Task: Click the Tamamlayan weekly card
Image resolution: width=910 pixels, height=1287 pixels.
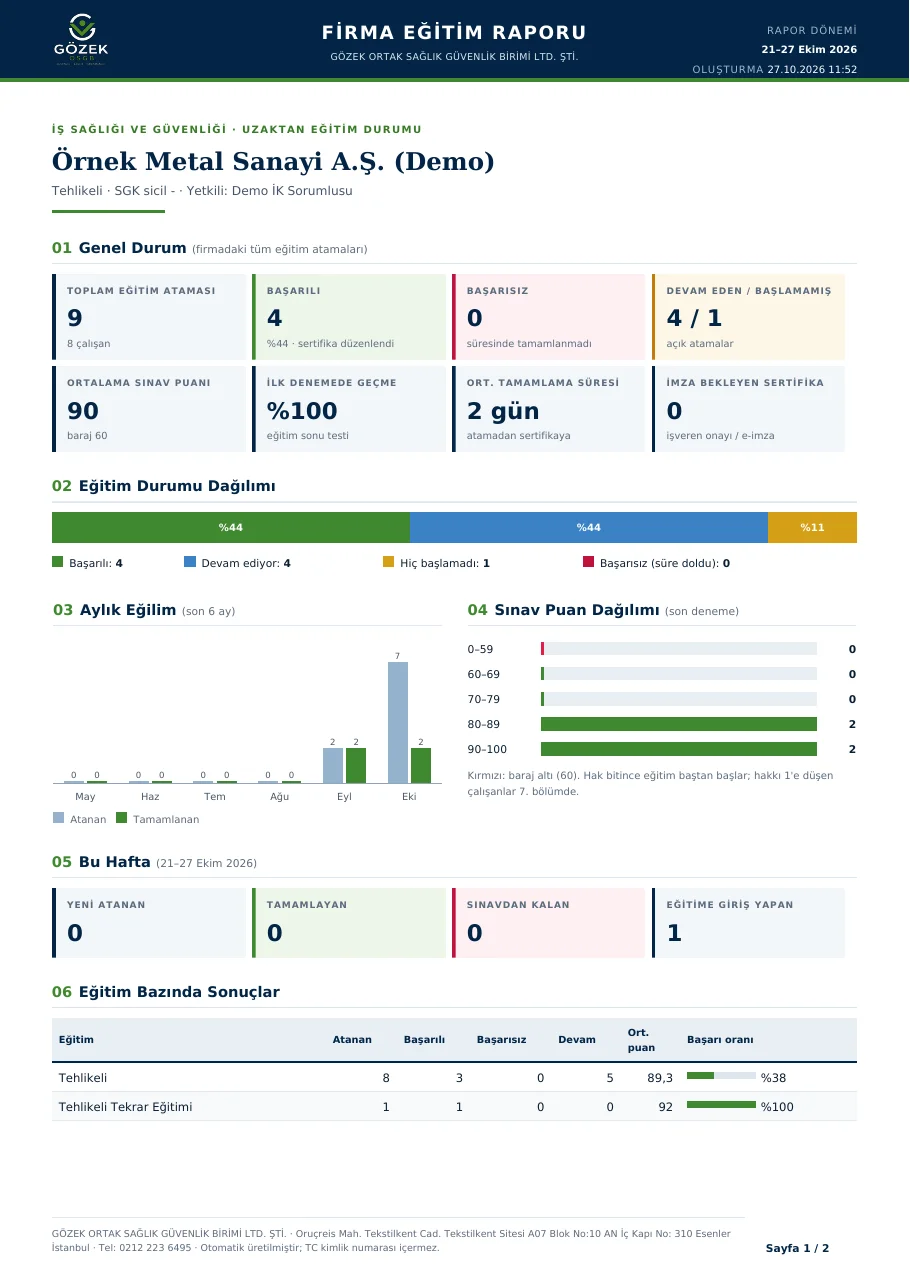Action: click(349, 923)
